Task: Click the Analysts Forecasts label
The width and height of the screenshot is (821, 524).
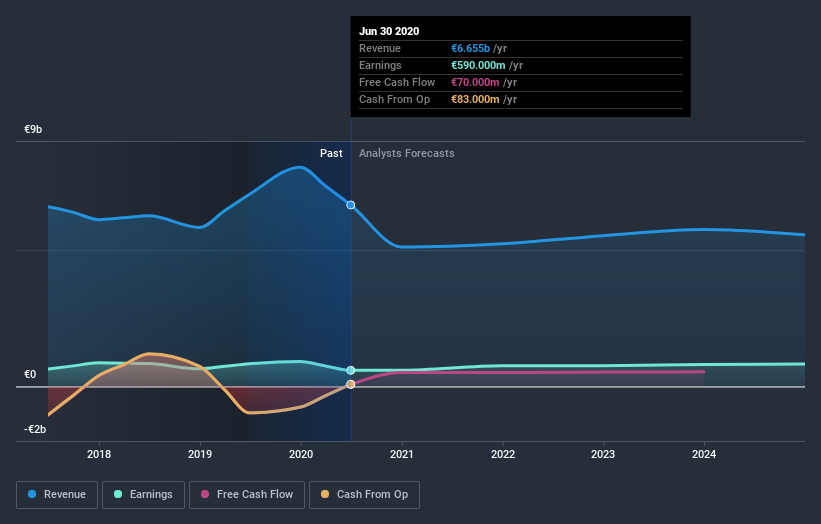Action: (x=407, y=153)
